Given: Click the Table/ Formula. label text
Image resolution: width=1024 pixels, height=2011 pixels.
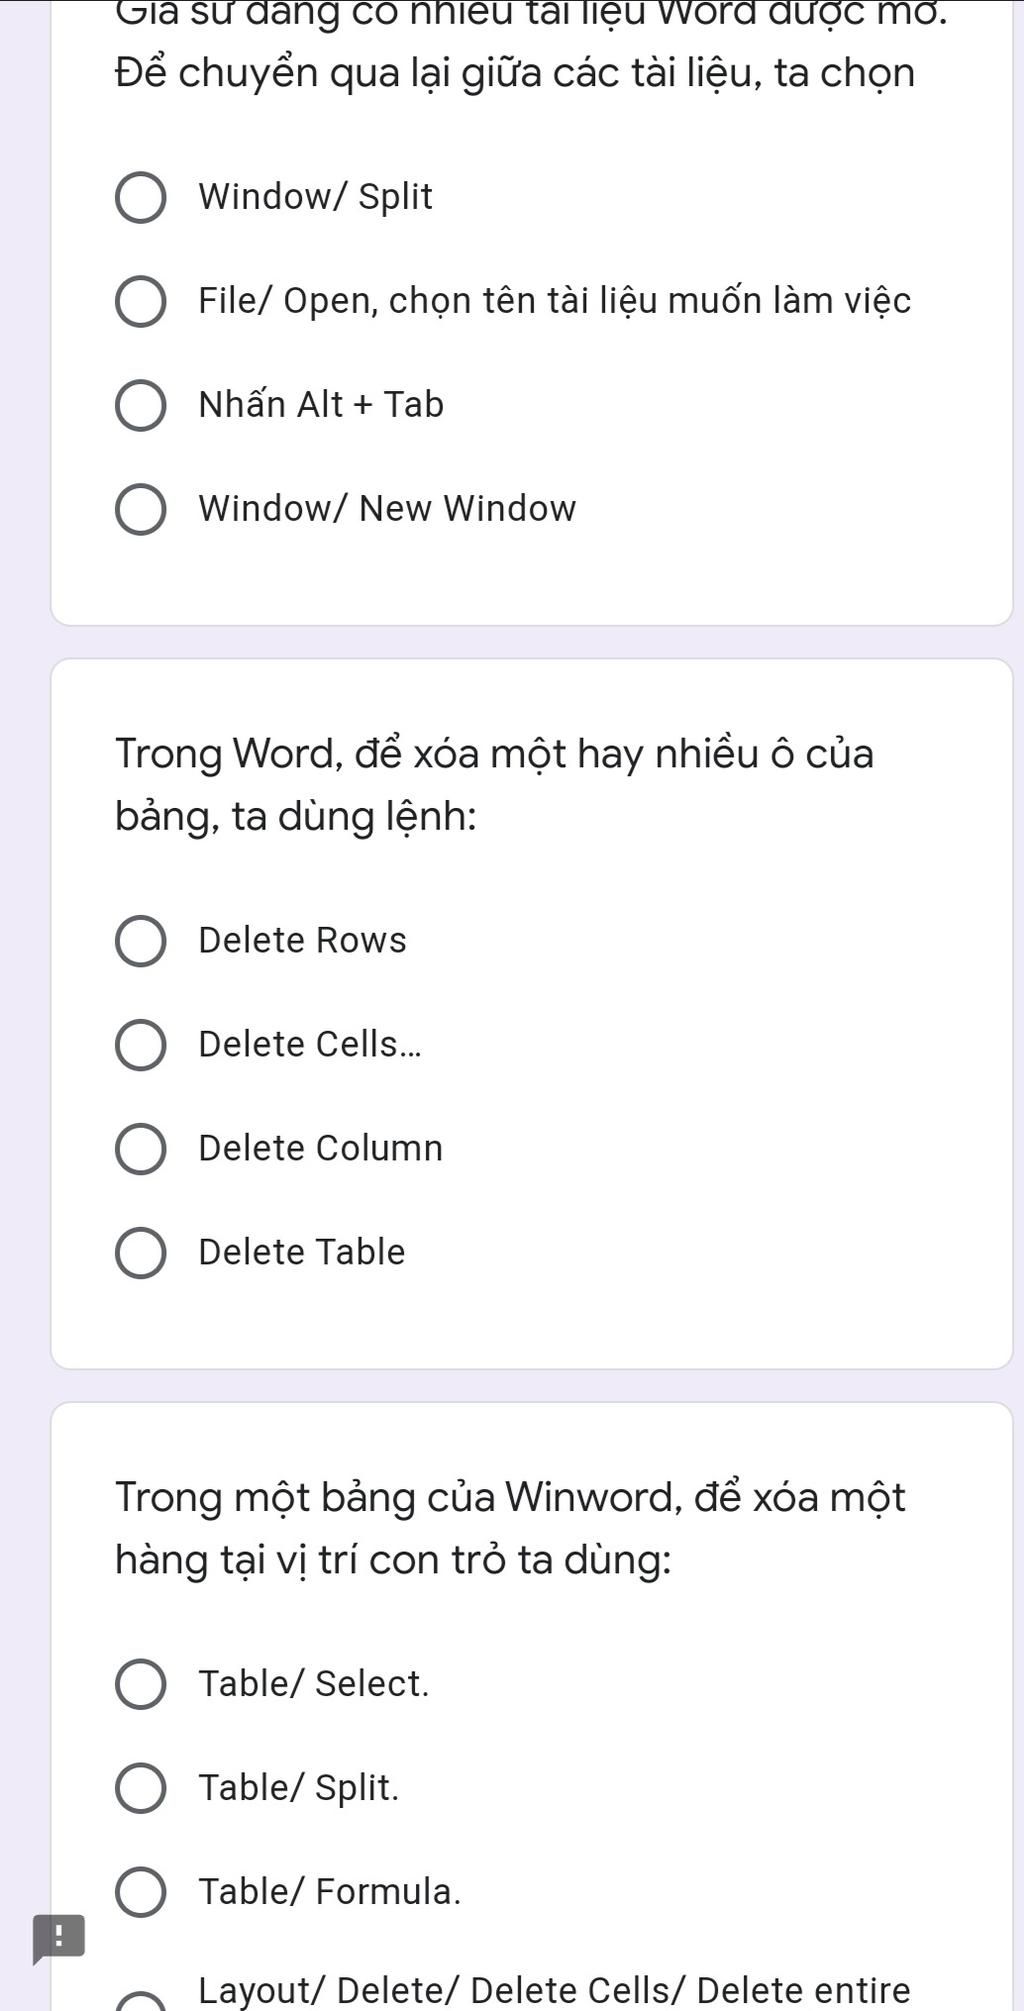Looking at the screenshot, I should pos(330,1892).
